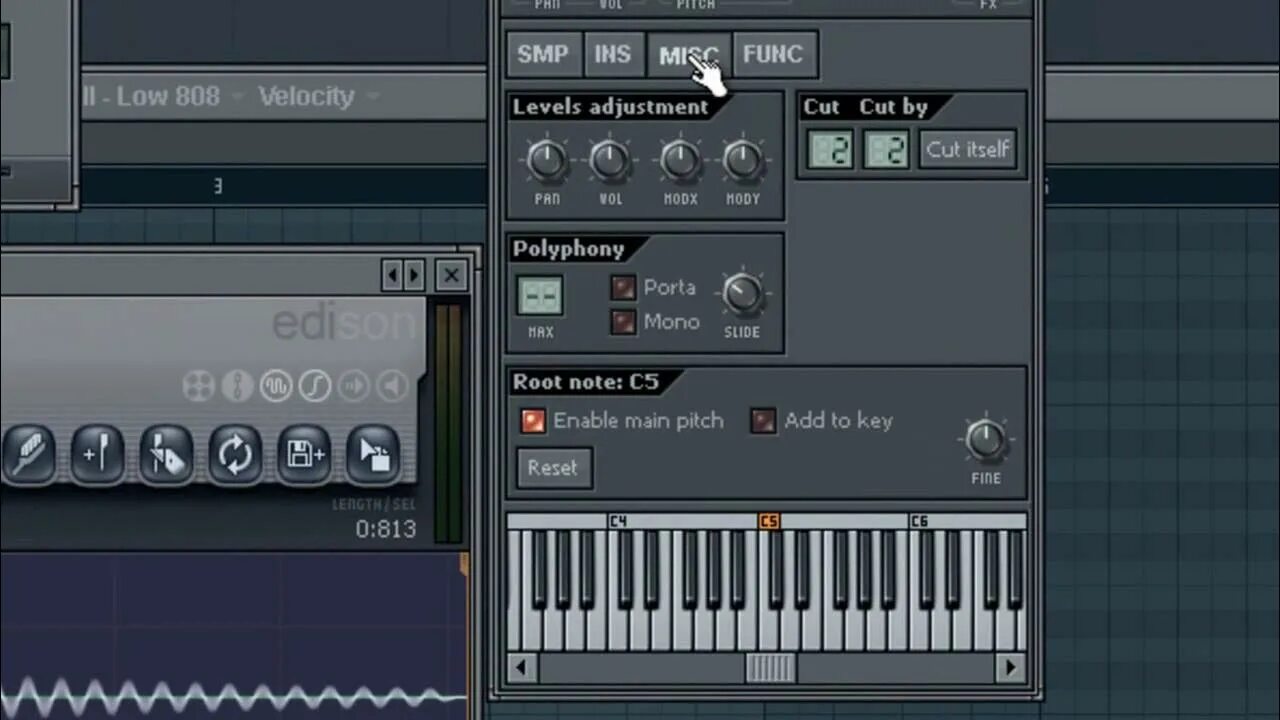Viewport: 1280px width, 720px height.
Task: Click the Reset root note button
Action: (x=553, y=468)
